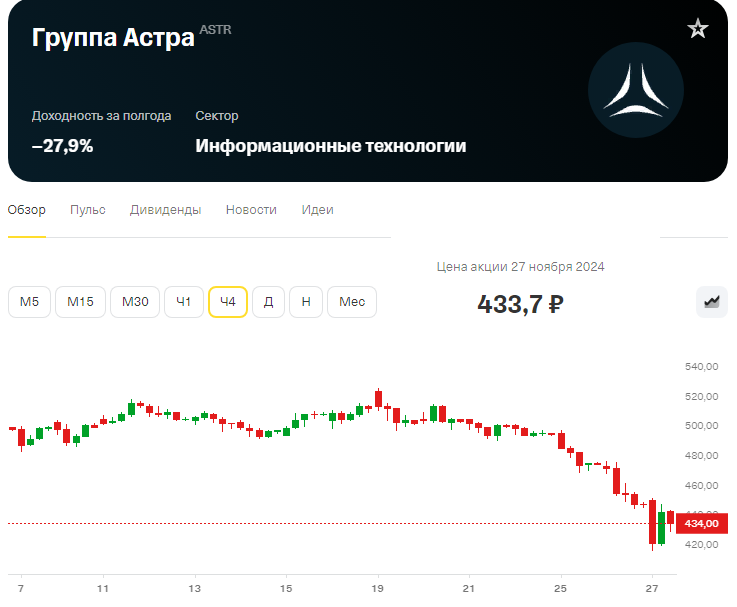Click the 480,00 price axis label
Image resolution: width=737 pixels, height=607 pixels.
702,456
